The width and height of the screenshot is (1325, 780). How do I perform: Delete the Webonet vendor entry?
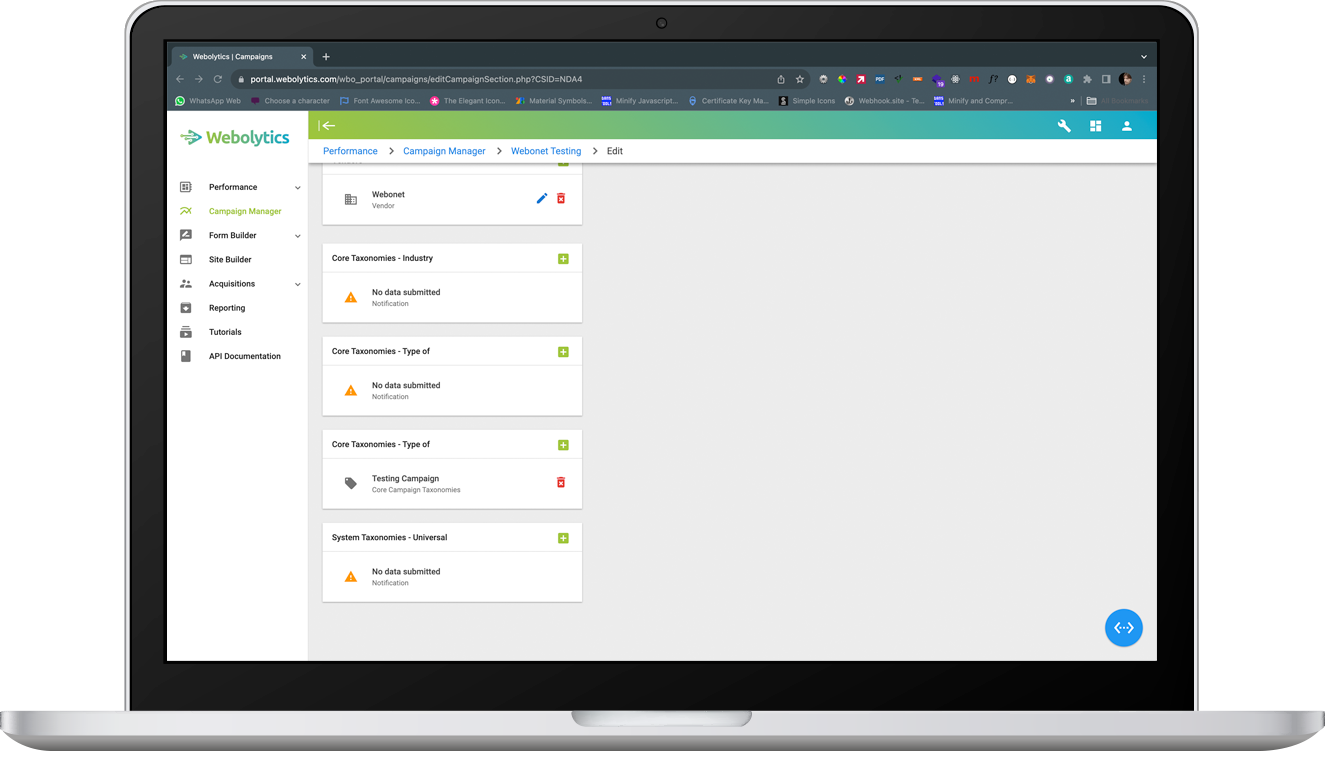pos(561,199)
